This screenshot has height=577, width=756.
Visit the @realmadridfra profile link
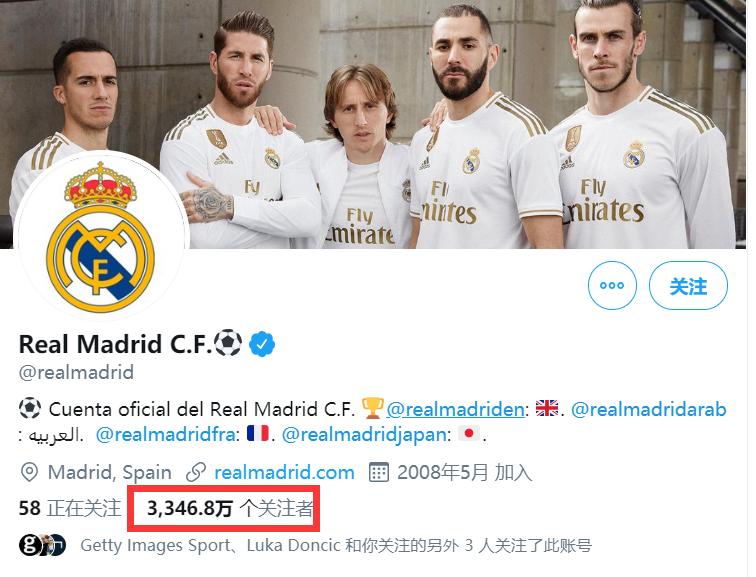(165, 435)
